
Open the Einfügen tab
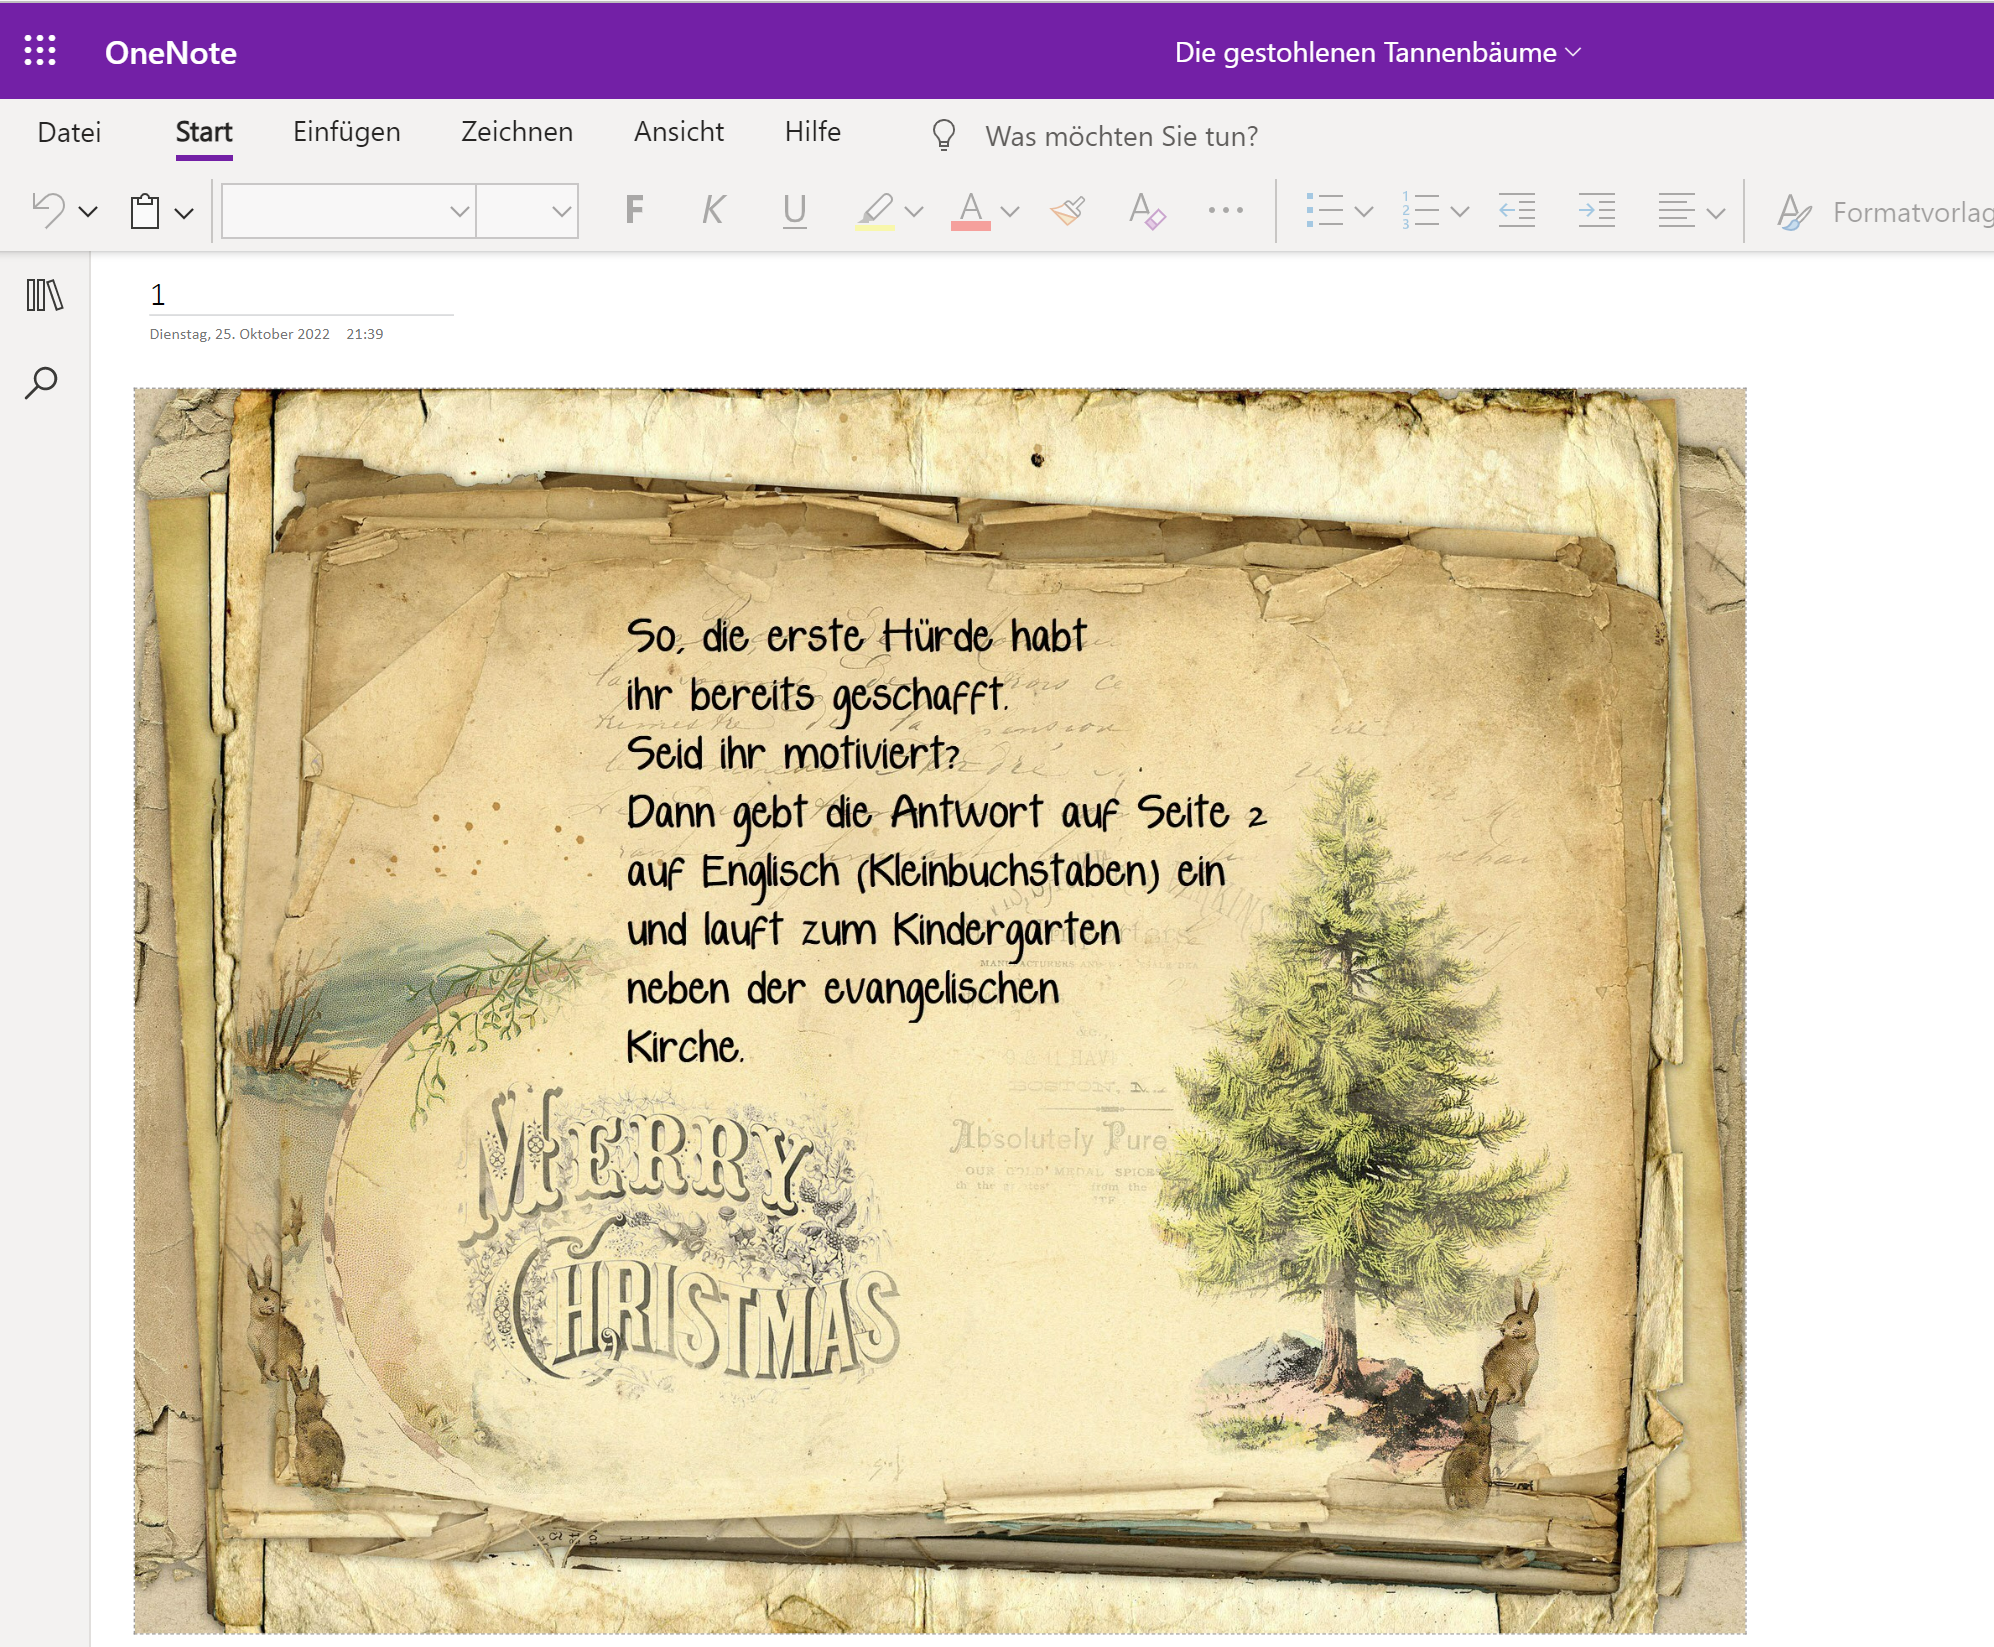[346, 132]
